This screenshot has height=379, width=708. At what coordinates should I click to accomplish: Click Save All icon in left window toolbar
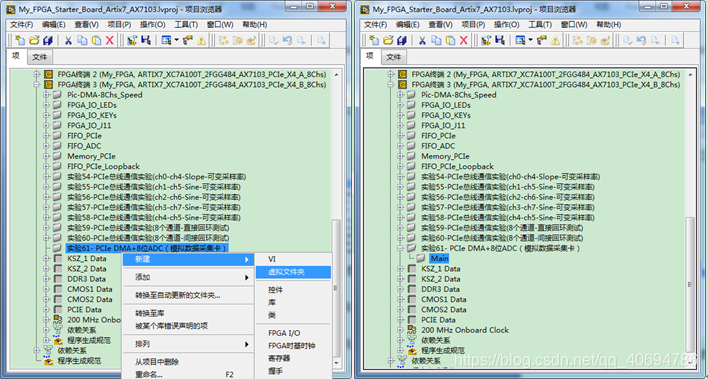click(x=48, y=41)
